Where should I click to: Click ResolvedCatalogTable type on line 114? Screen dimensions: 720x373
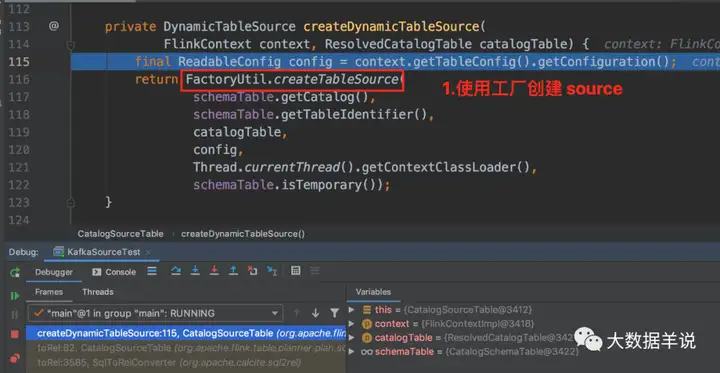398,44
